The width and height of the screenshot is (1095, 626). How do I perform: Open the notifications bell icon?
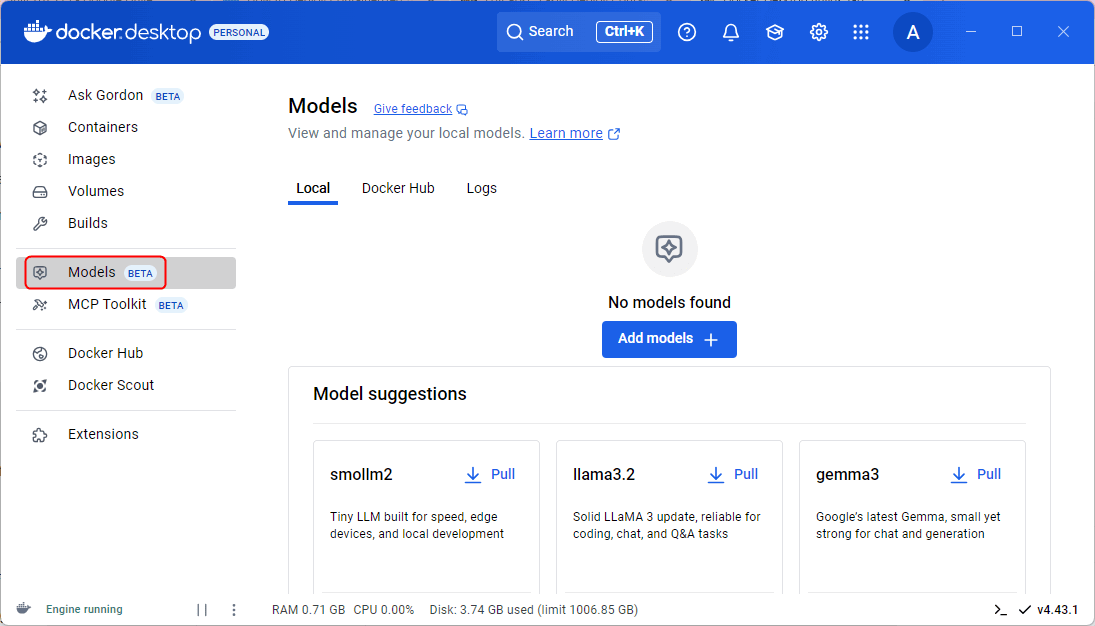tap(731, 32)
